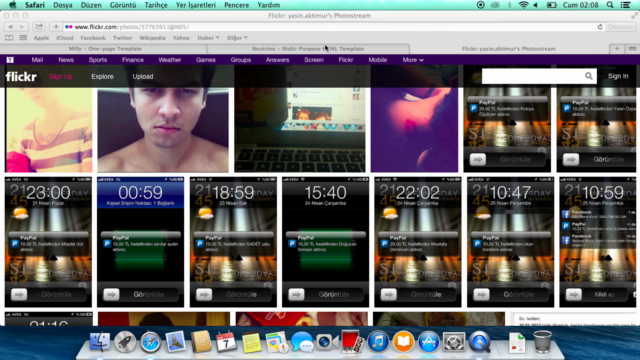Open the Share button in toolbar
The width and height of the screenshot is (640, 360).
(x=39, y=27)
